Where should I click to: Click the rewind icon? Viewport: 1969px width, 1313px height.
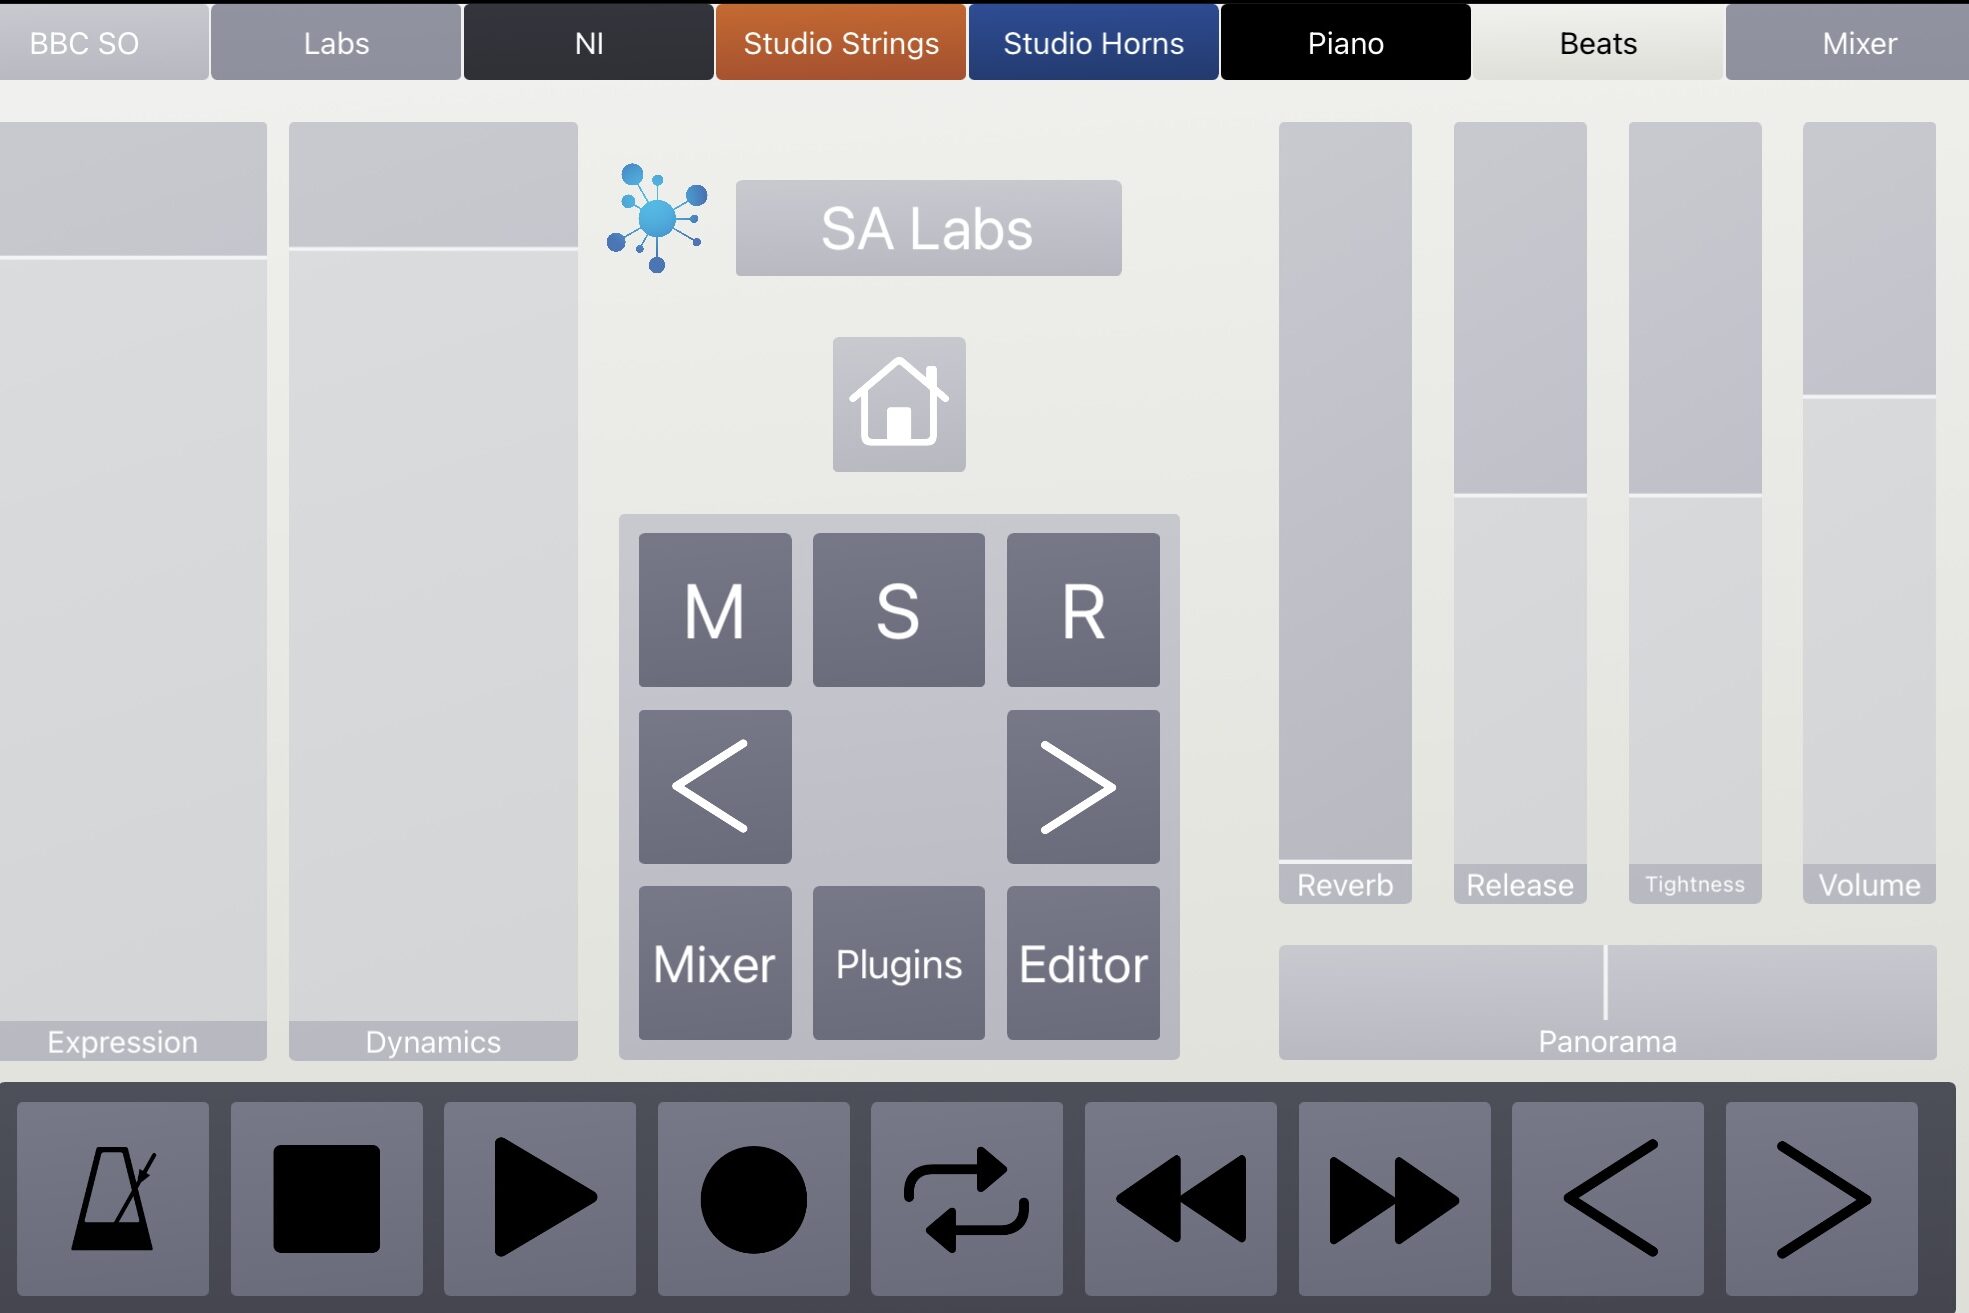click(x=1180, y=1198)
